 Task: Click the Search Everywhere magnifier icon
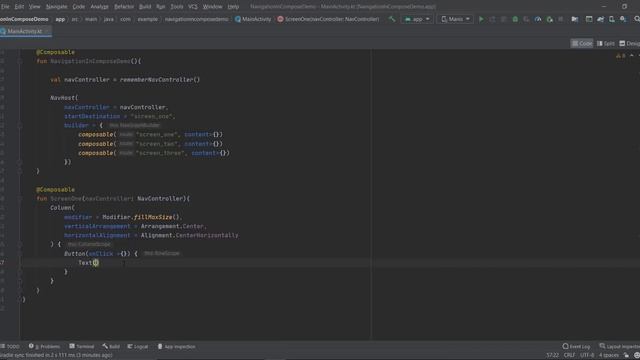(636, 19)
